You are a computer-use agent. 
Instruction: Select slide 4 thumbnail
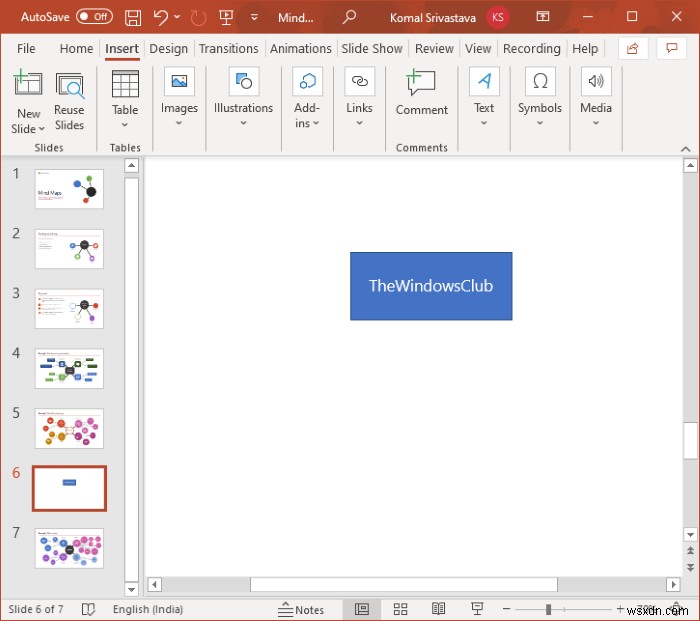point(69,368)
